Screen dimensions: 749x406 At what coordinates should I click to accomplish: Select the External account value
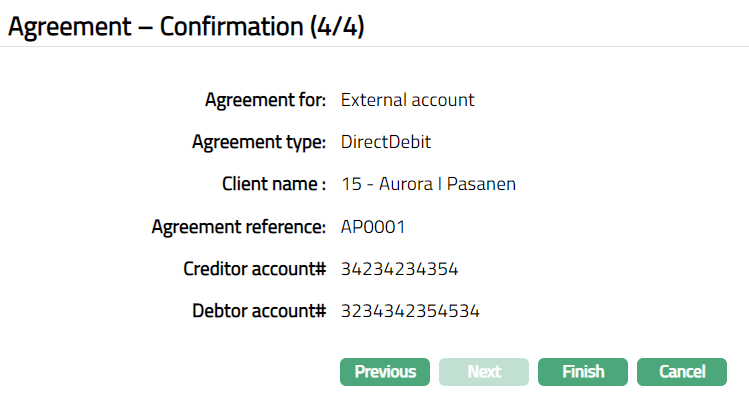407,100
